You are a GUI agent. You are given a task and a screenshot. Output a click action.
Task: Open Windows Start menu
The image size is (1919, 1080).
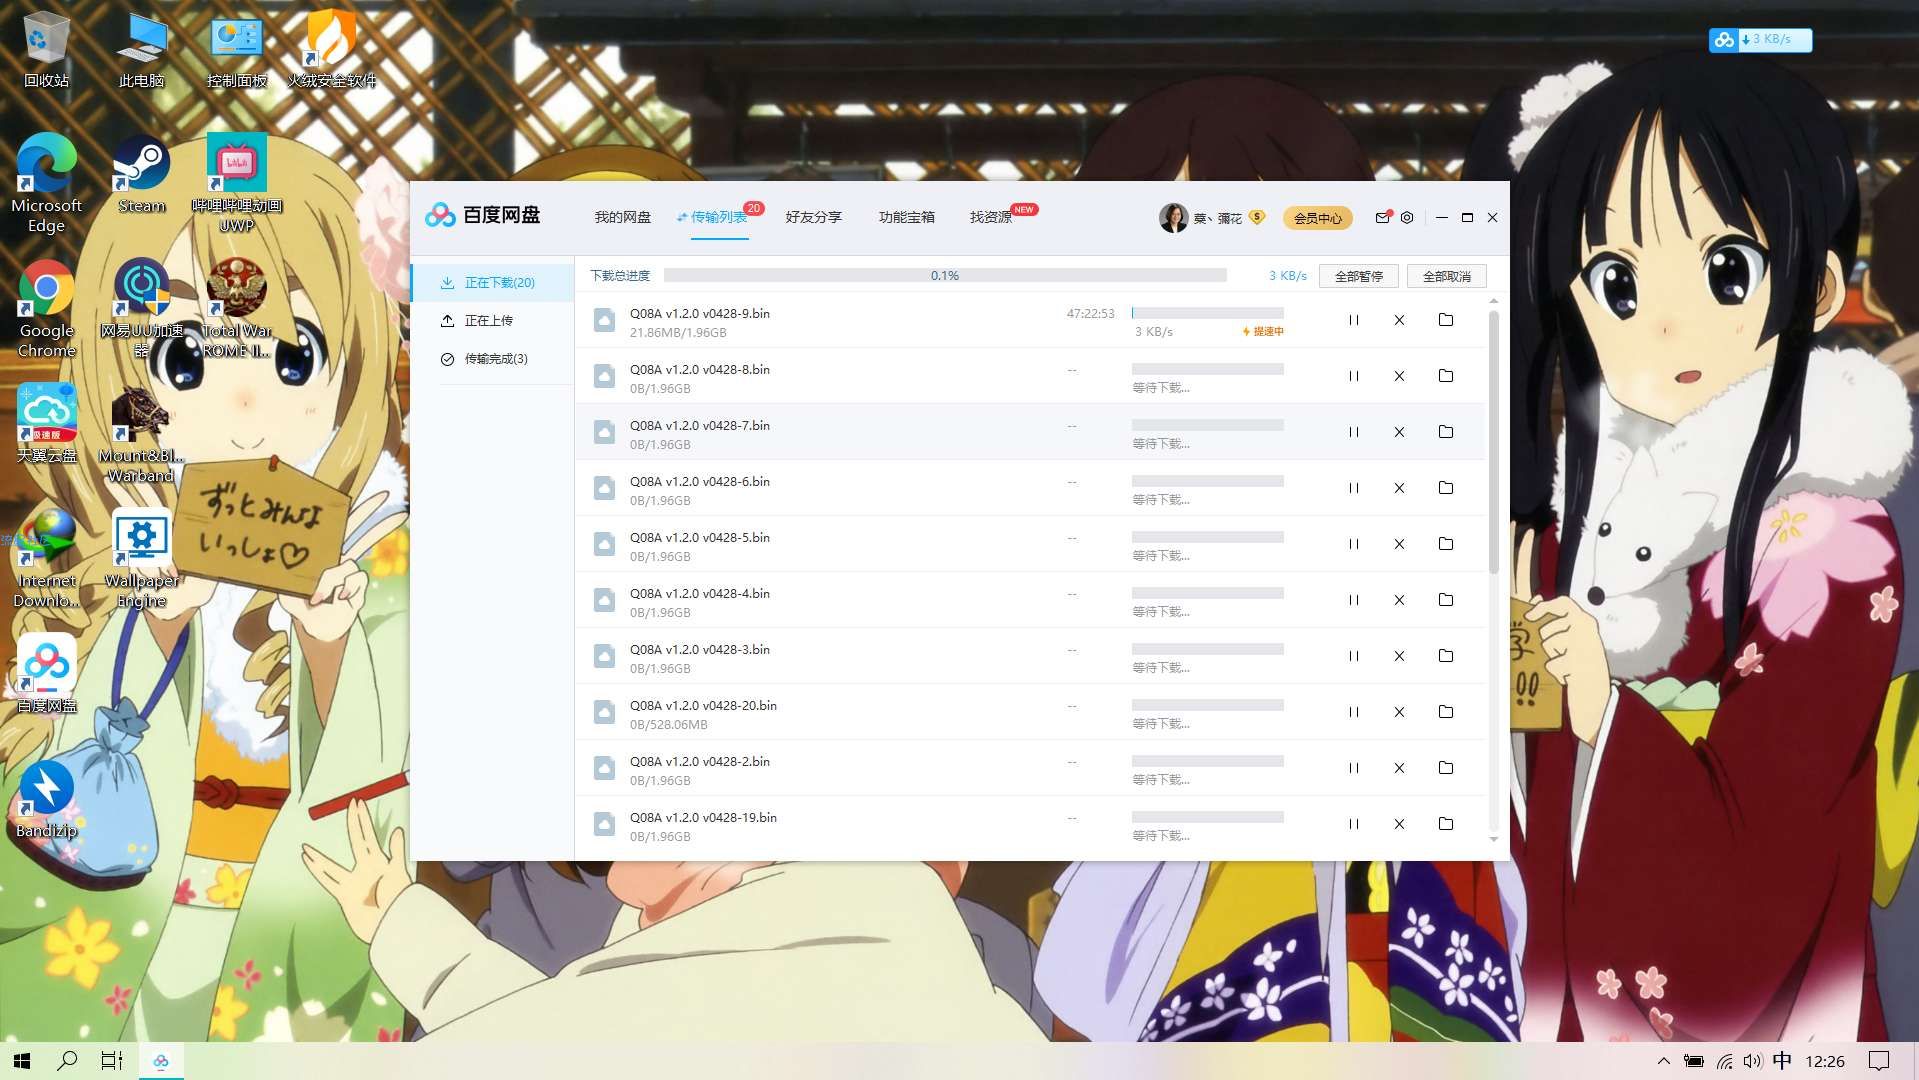(x=22, y=1061)
